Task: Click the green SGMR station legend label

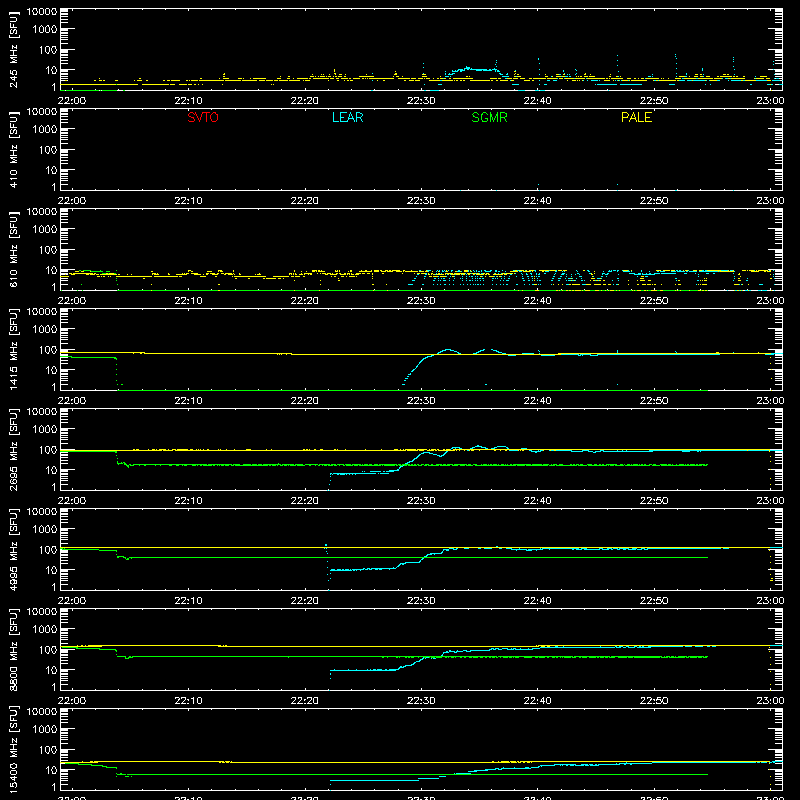Action: click(489, 117)
